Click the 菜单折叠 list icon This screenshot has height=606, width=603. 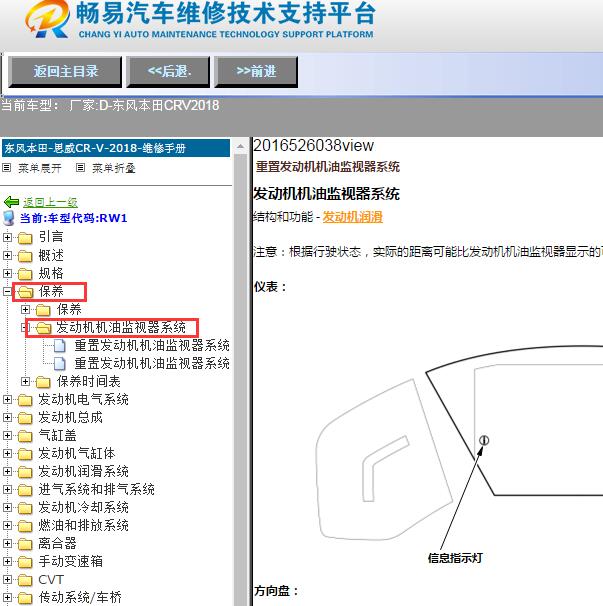(x=80, y=168)
